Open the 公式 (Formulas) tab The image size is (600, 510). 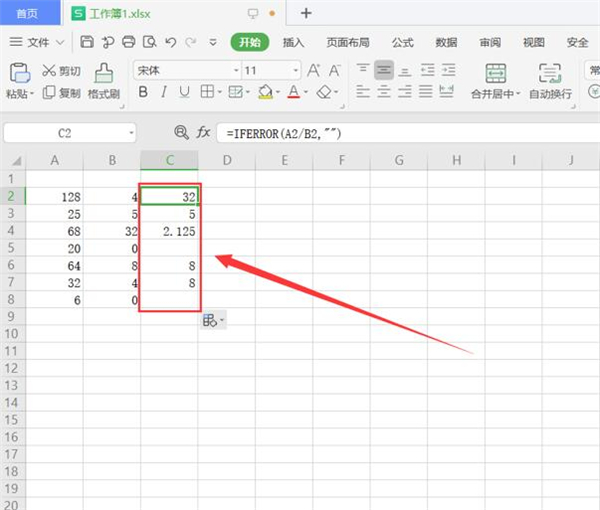point(402,42)
